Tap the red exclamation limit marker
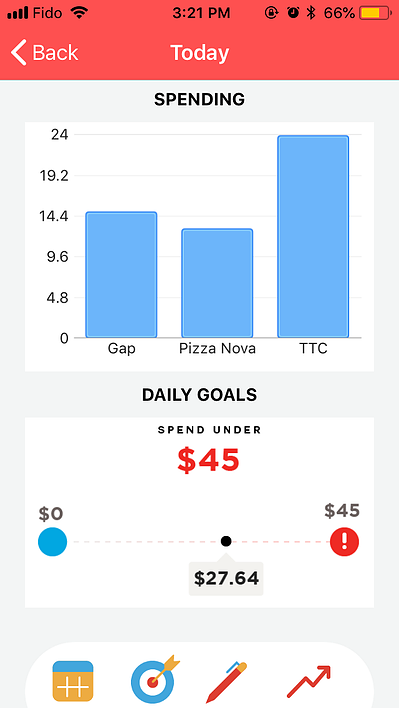 pos(344,541)
